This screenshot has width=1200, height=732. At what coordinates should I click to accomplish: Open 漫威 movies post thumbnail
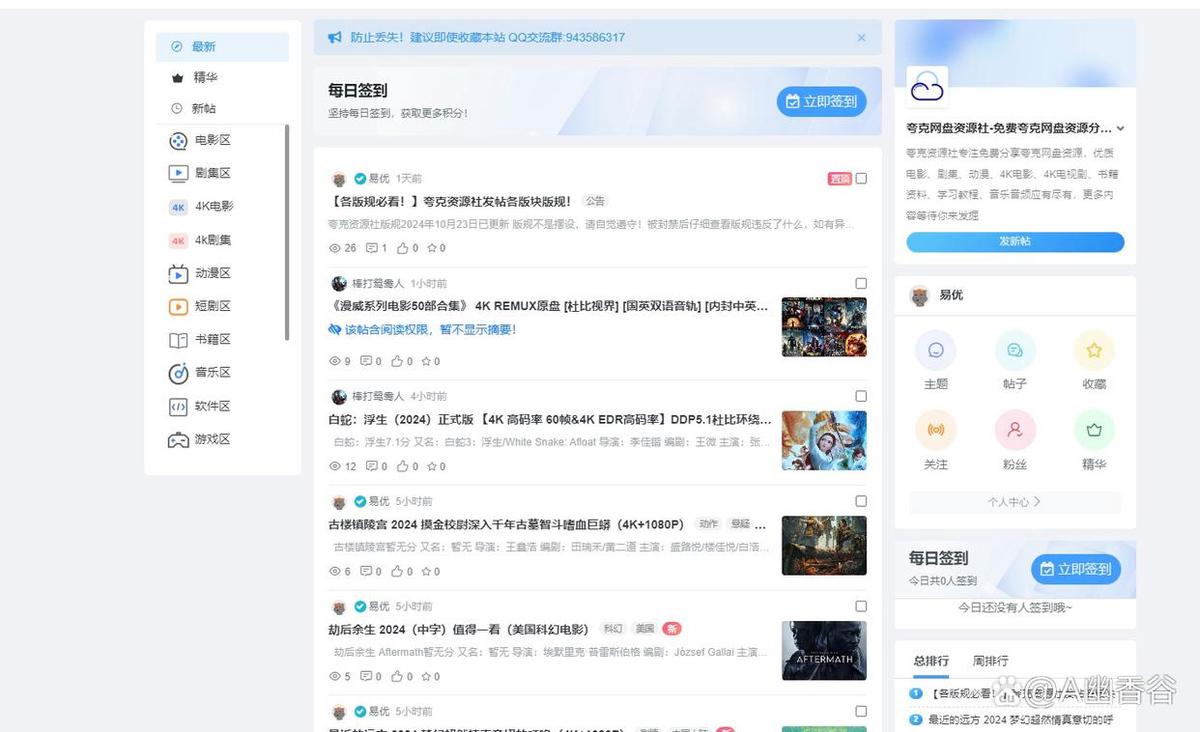824,327
